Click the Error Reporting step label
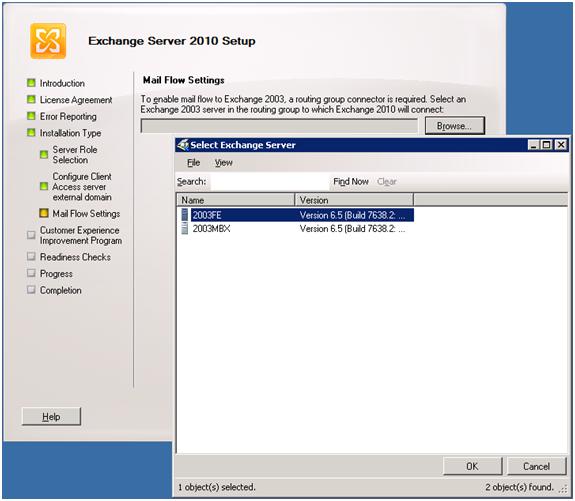The width and height of the screenshot is (575, 501). pyautogui.click(x=68, y=116)
